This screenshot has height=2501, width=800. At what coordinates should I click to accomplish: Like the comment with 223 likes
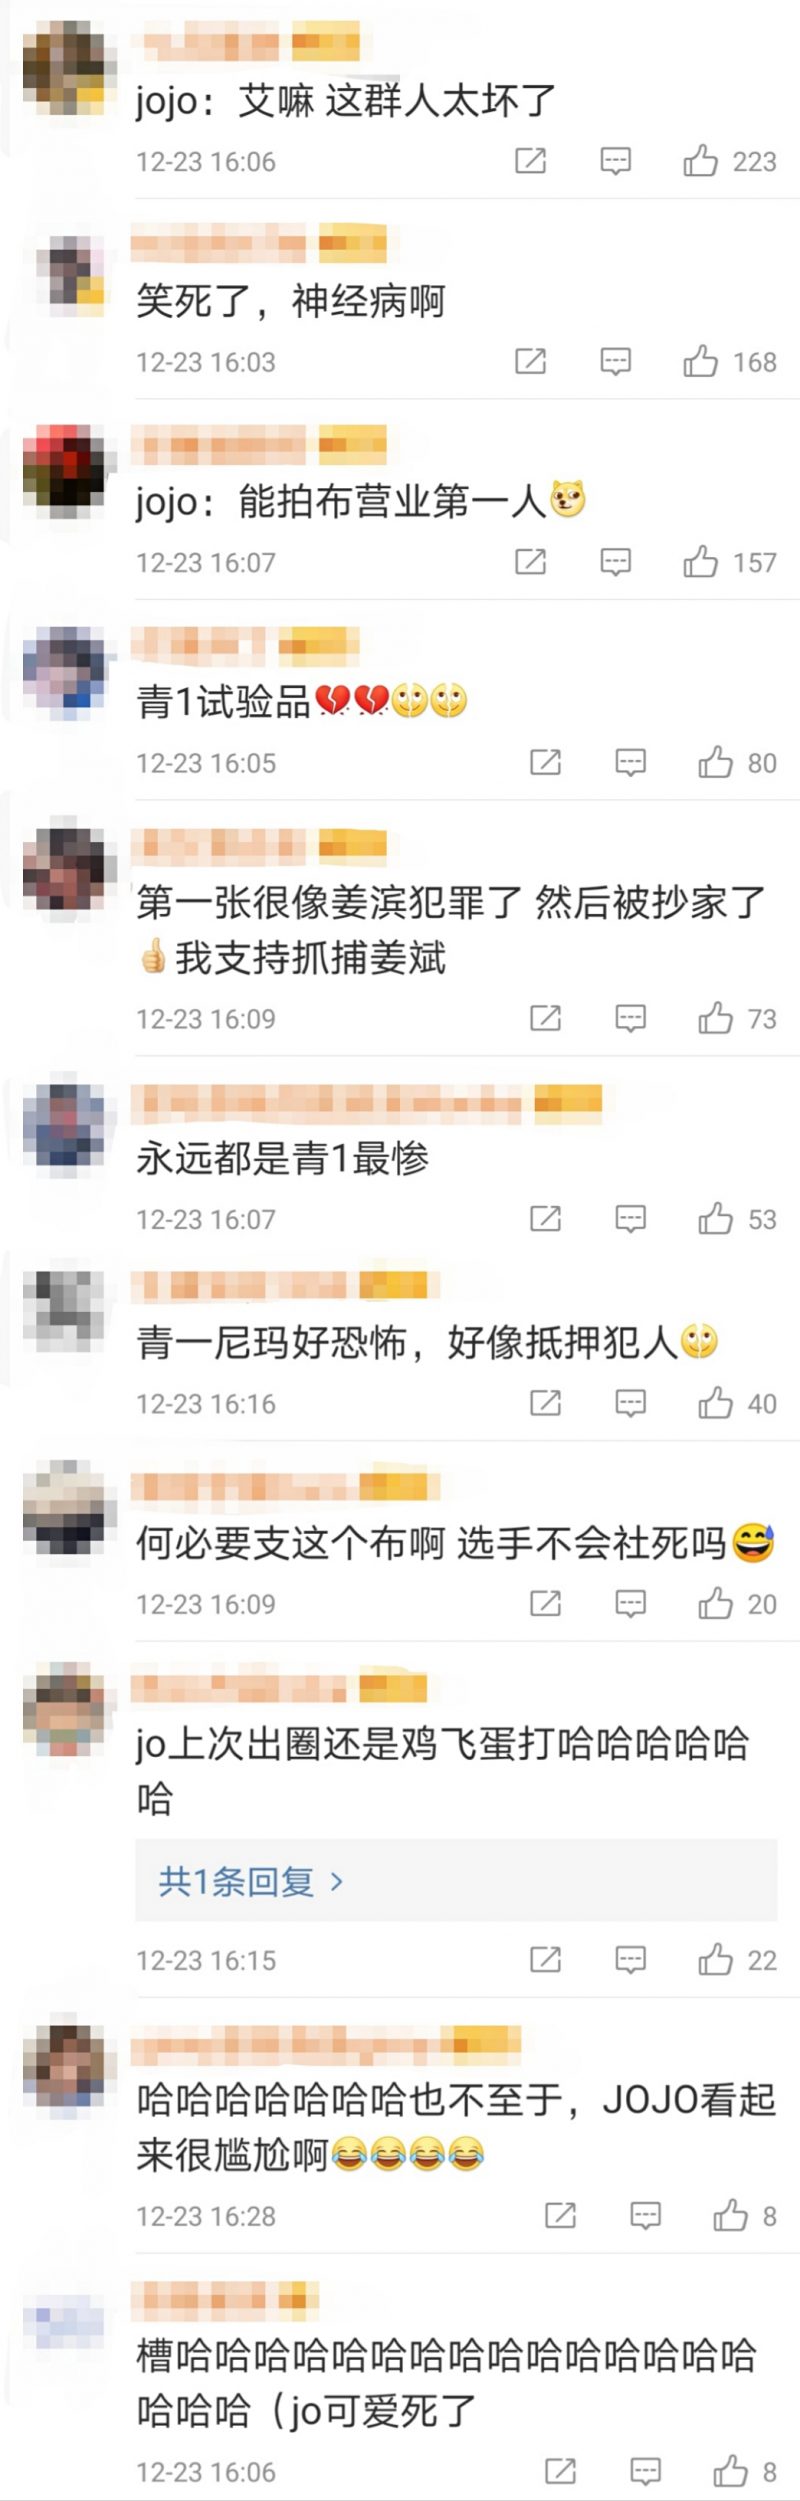701,161
